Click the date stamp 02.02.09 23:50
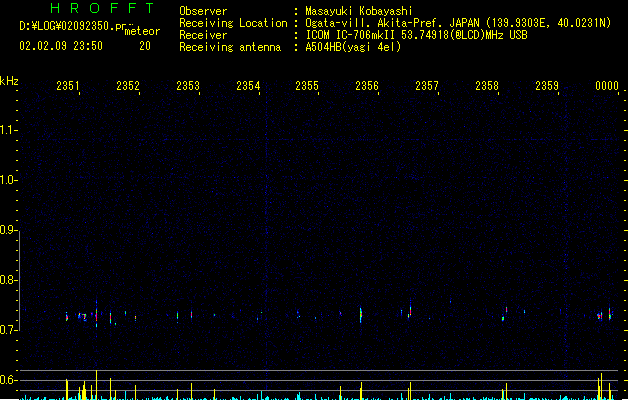Image resolution: width=629 pixels, height=400 pixels. 61,46
